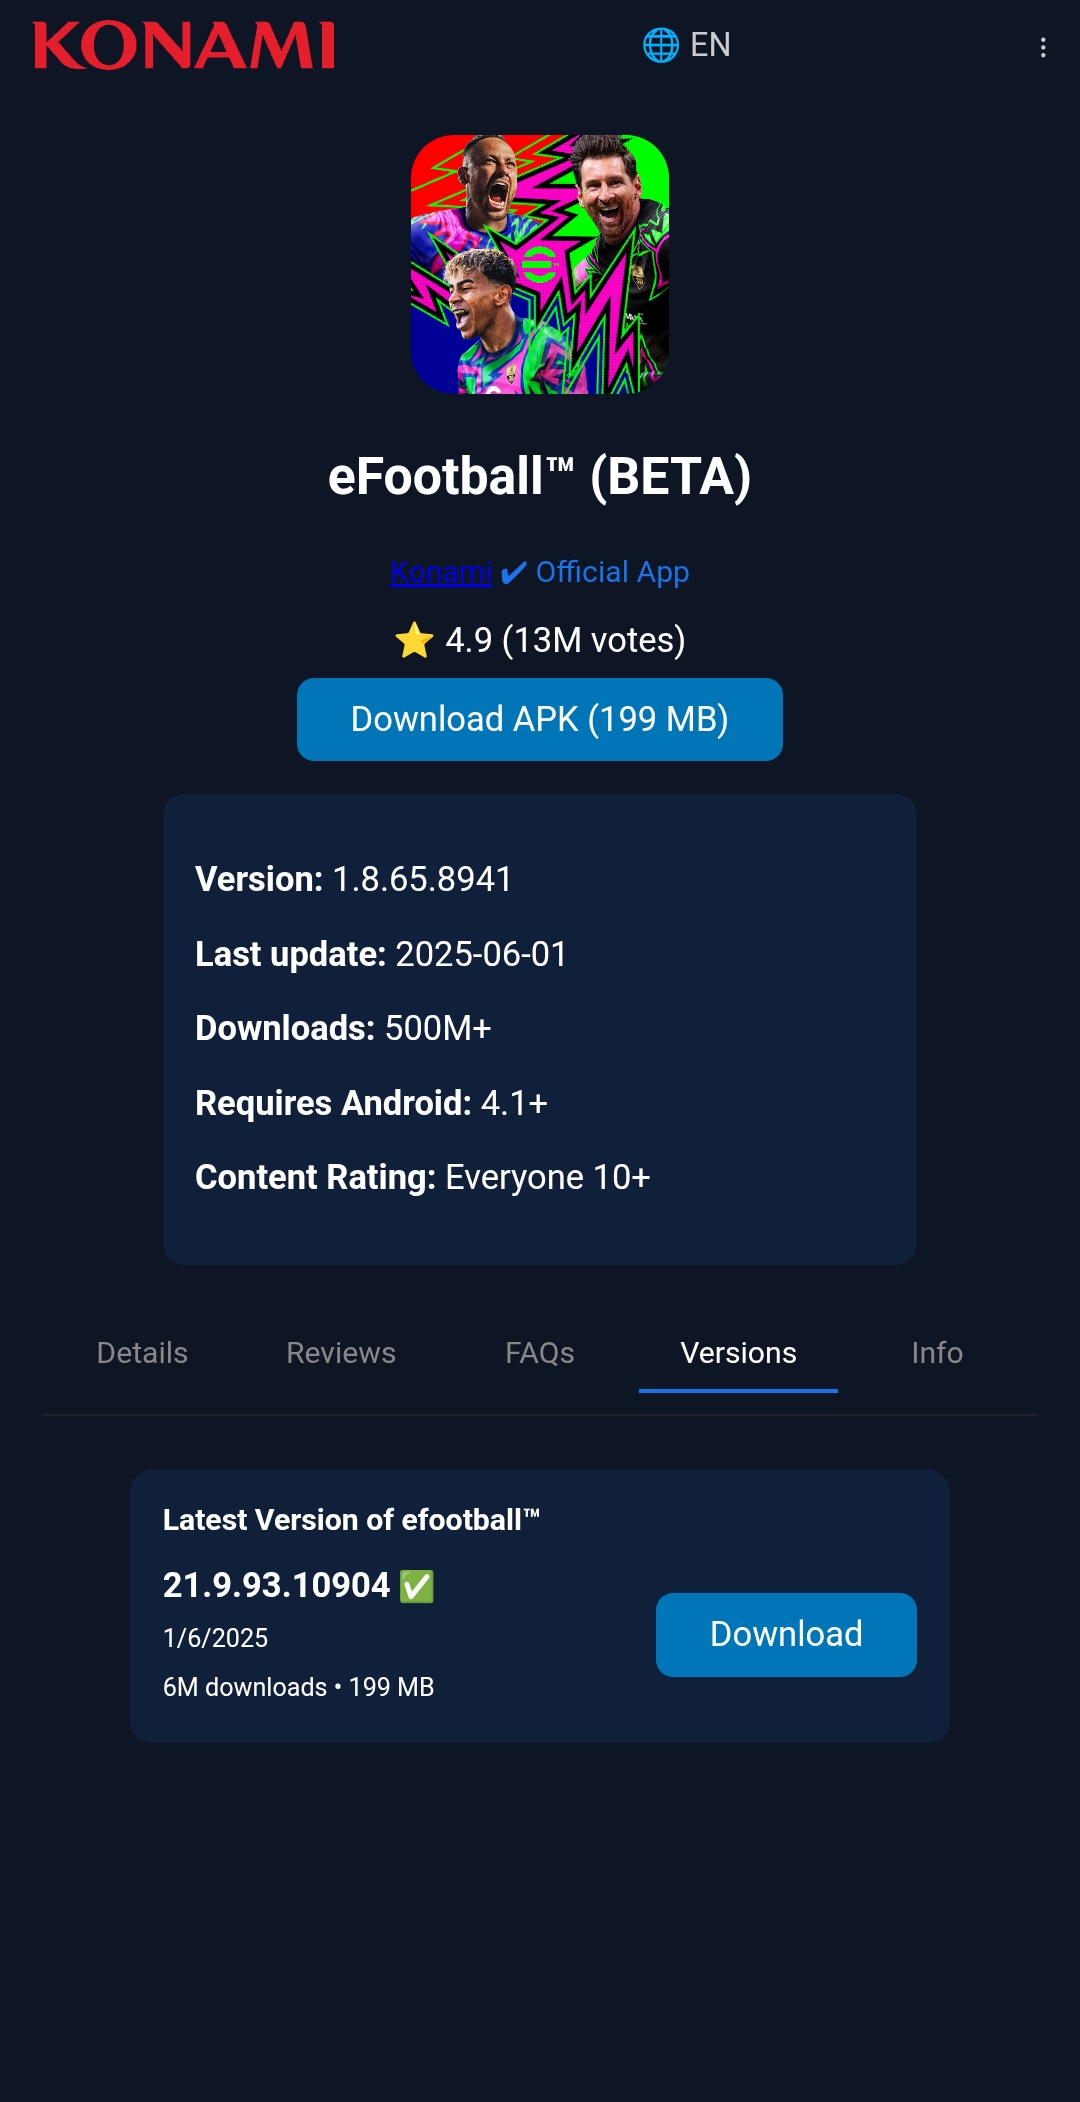Select the Versions tab
1080x2102 pixels.
click(738, 1353)
